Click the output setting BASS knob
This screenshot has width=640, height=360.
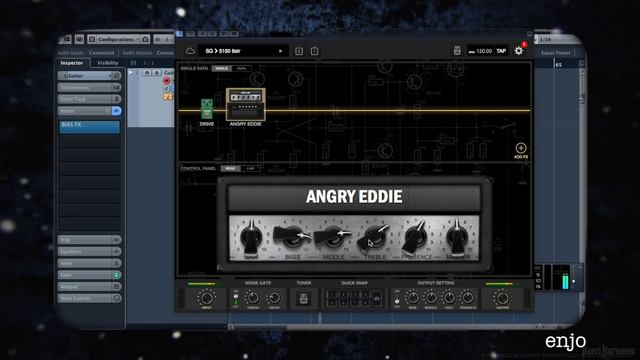coord(413,298)
